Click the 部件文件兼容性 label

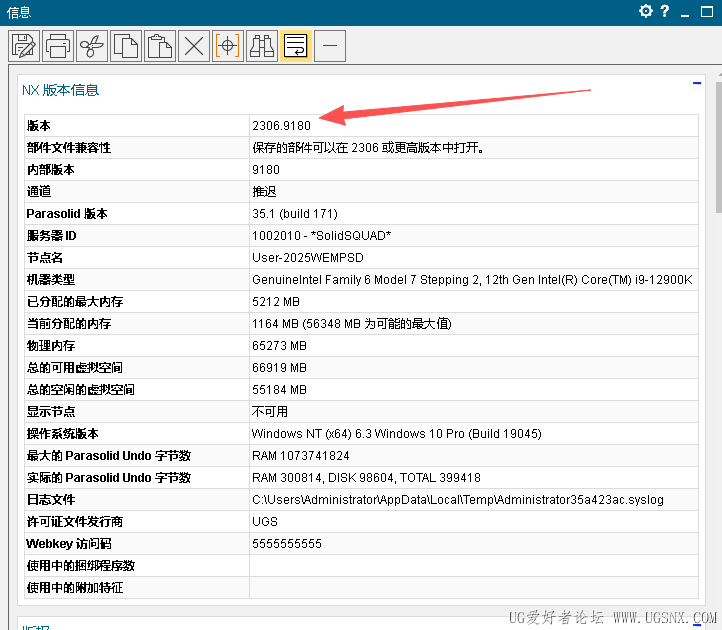click(69, 147)
